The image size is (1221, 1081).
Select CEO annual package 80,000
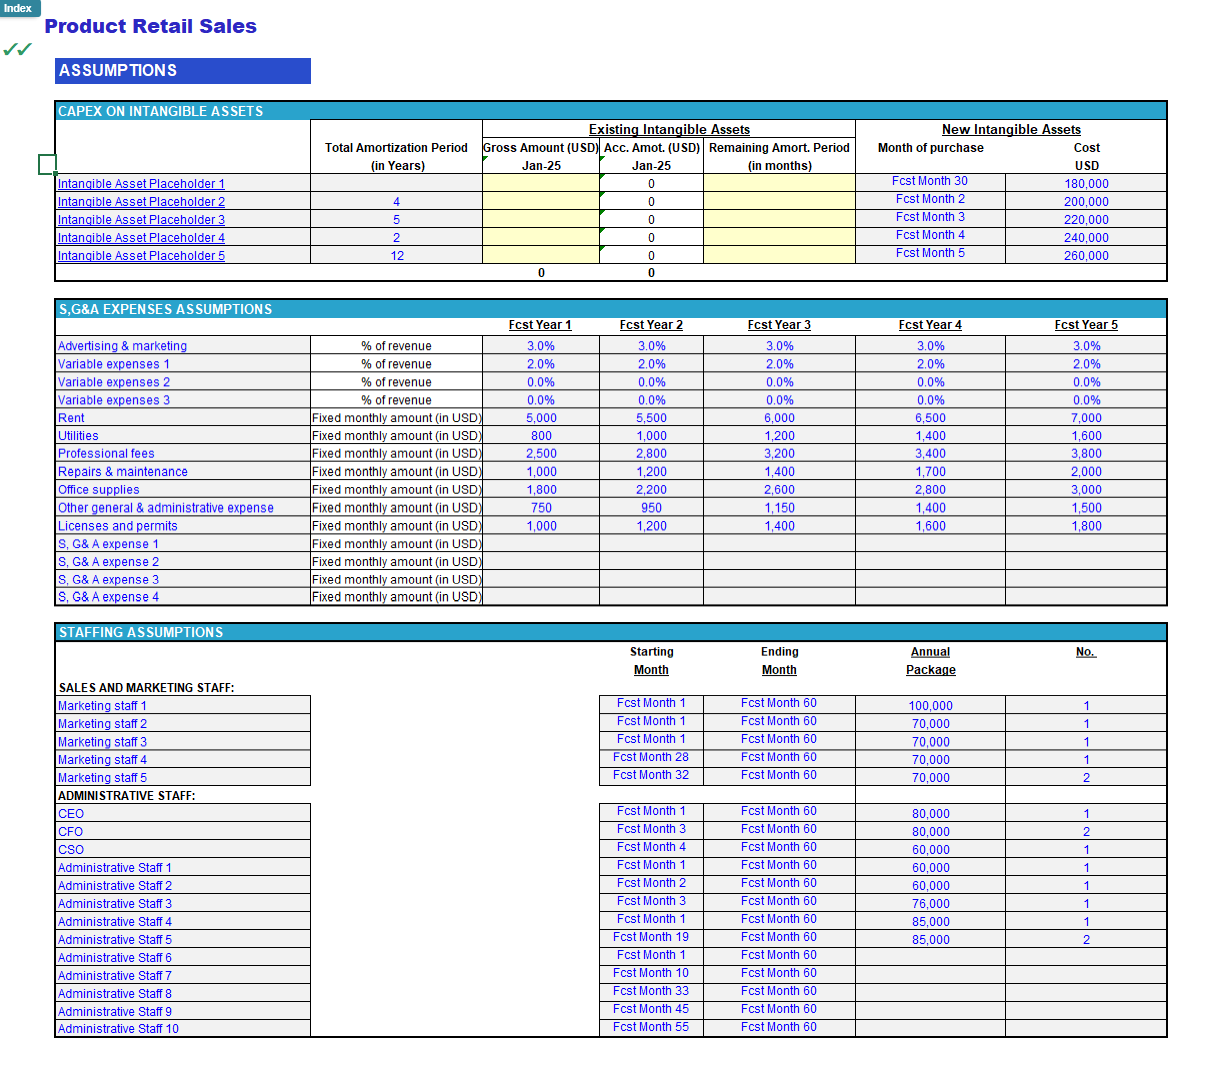pos(930,814)
